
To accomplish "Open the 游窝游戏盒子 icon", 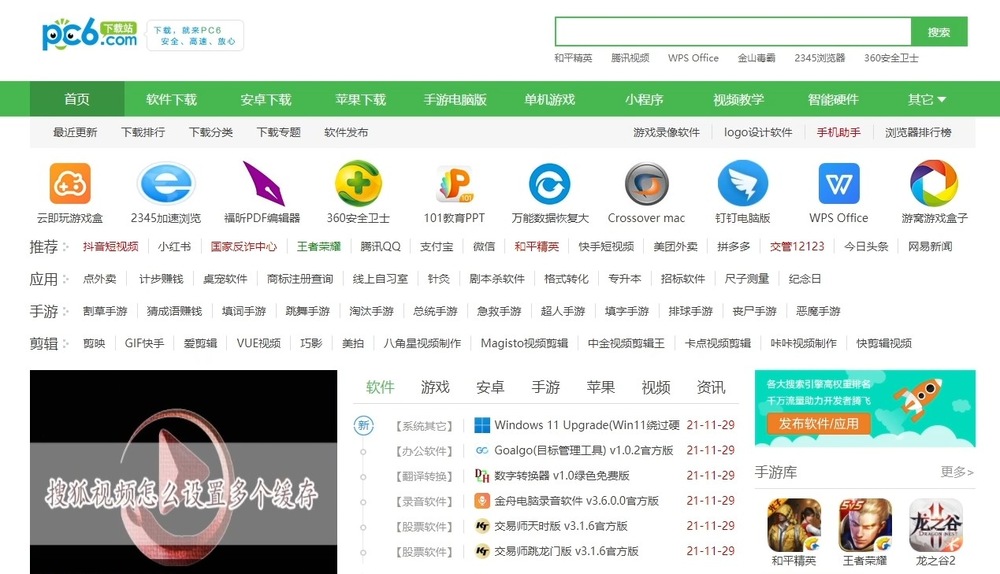I will pos(934,184).
